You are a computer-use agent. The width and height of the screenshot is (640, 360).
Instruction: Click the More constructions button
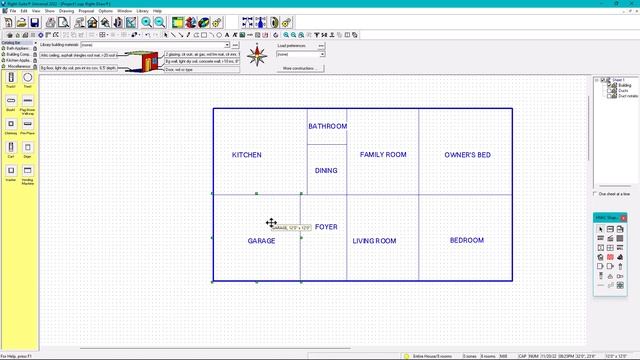(x=300, y=68)
